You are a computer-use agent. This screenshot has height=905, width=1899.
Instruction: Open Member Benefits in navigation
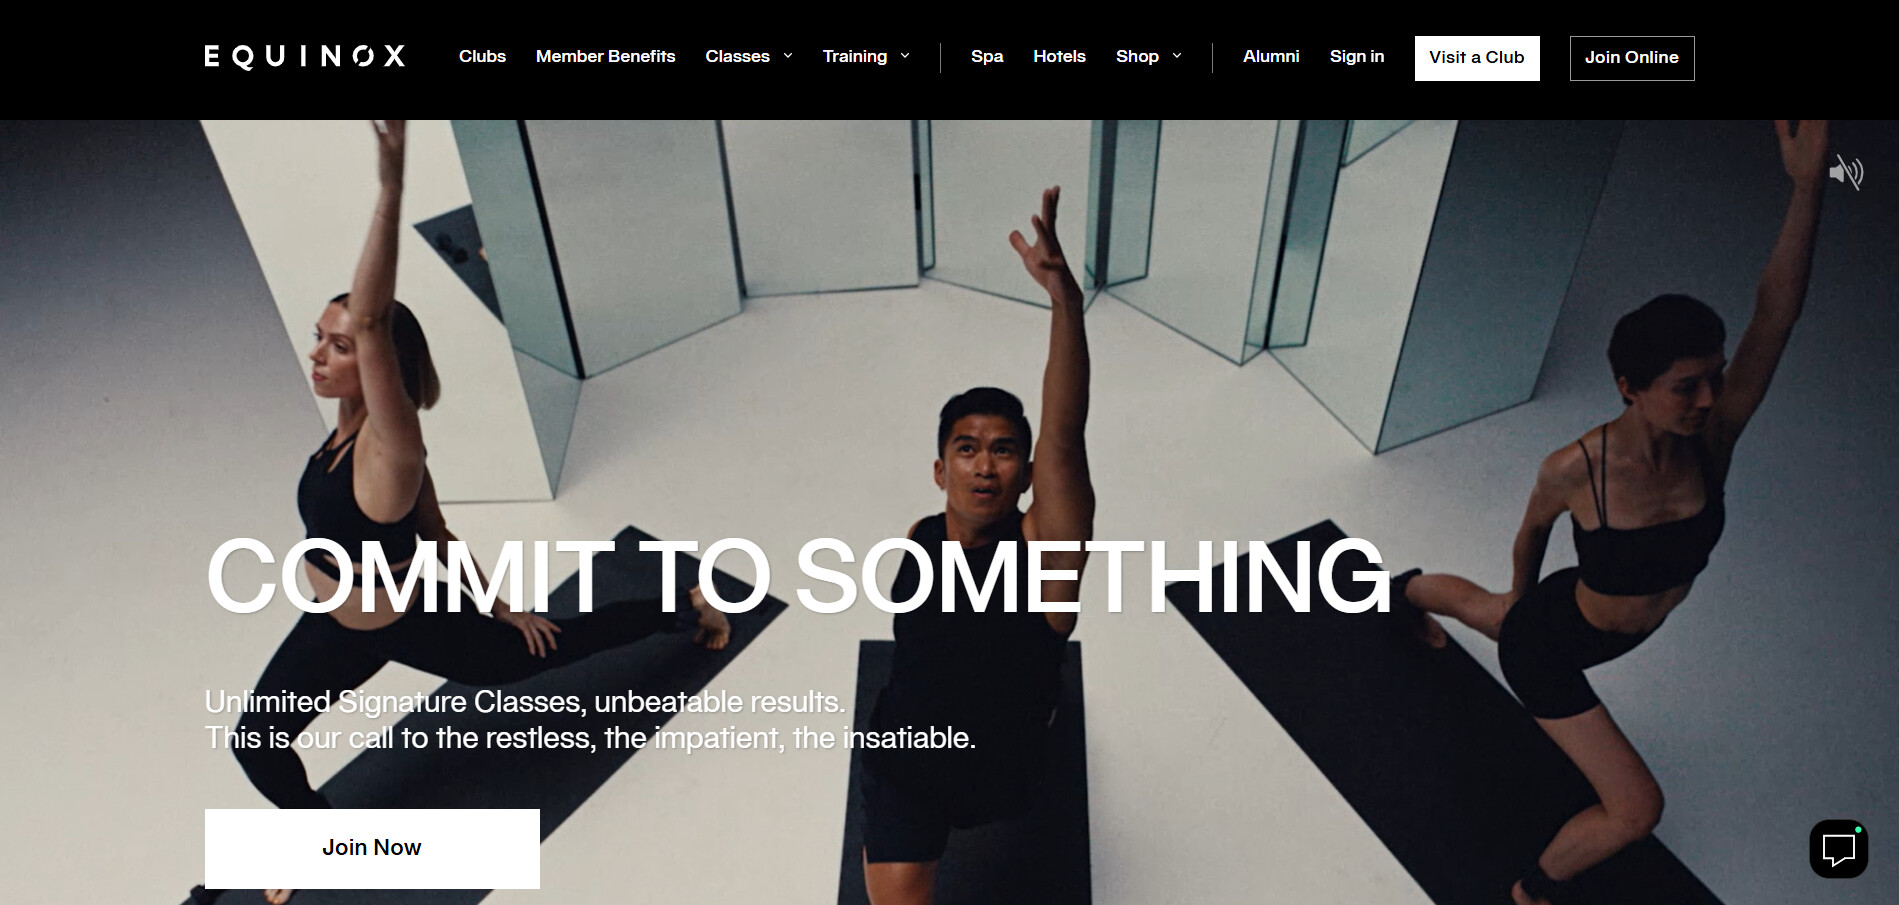tap(605, 56)
